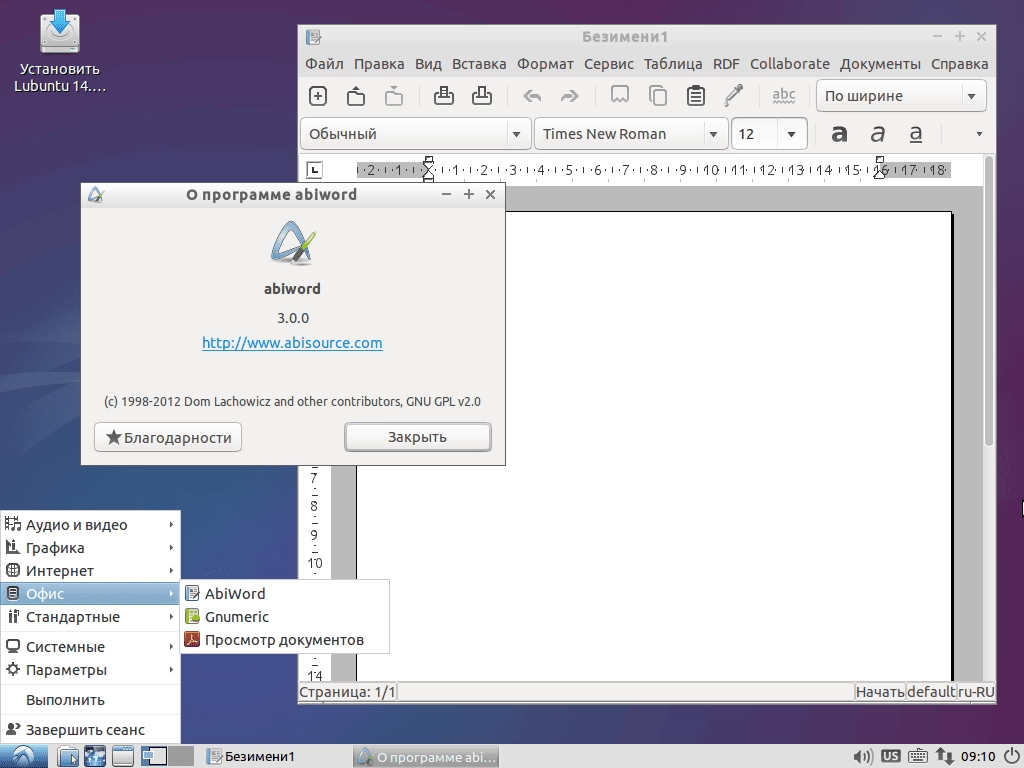1024x768 pixels.
Task: Toggle italic text formatting
Action: [878, 134]
